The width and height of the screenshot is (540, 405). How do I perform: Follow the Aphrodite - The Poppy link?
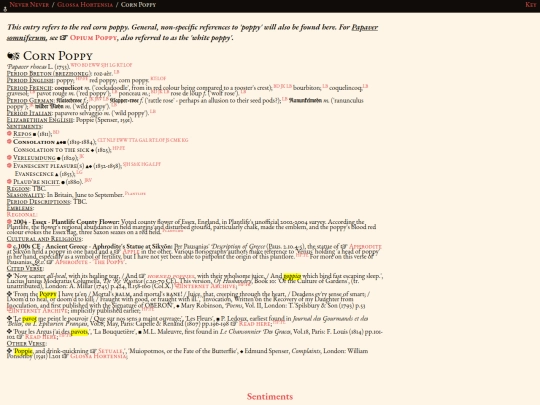click(89, 262)
